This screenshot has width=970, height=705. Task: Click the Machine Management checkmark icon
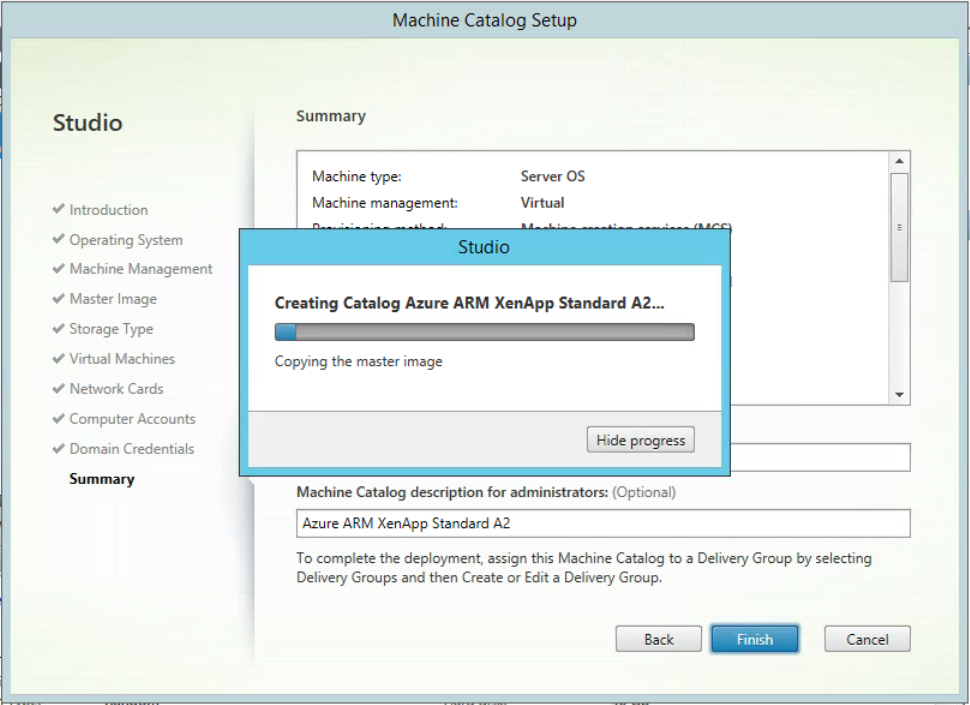pos(59,268)
